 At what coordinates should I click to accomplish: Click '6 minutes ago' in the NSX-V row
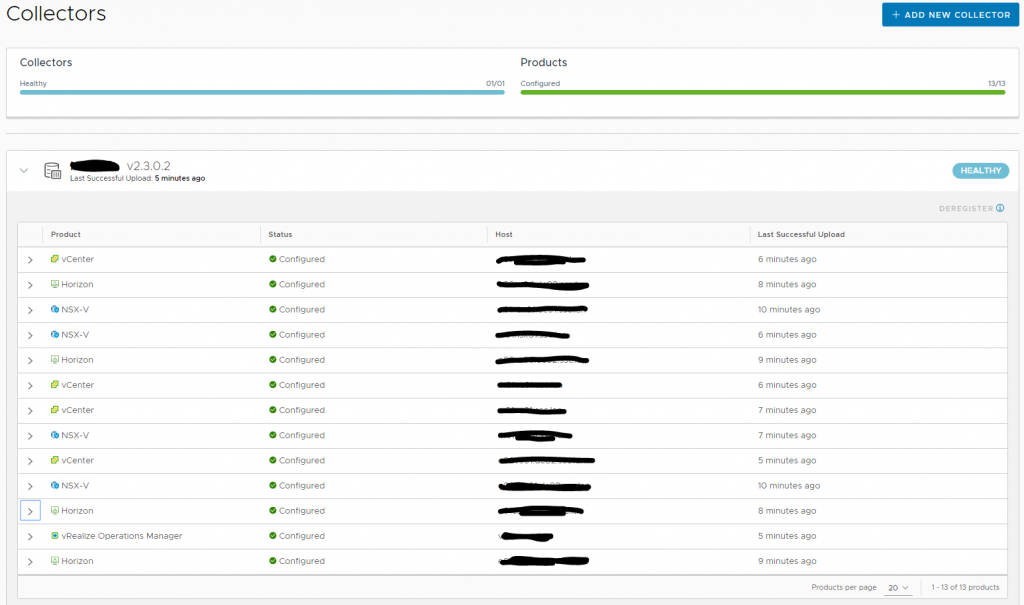(787, 335)
